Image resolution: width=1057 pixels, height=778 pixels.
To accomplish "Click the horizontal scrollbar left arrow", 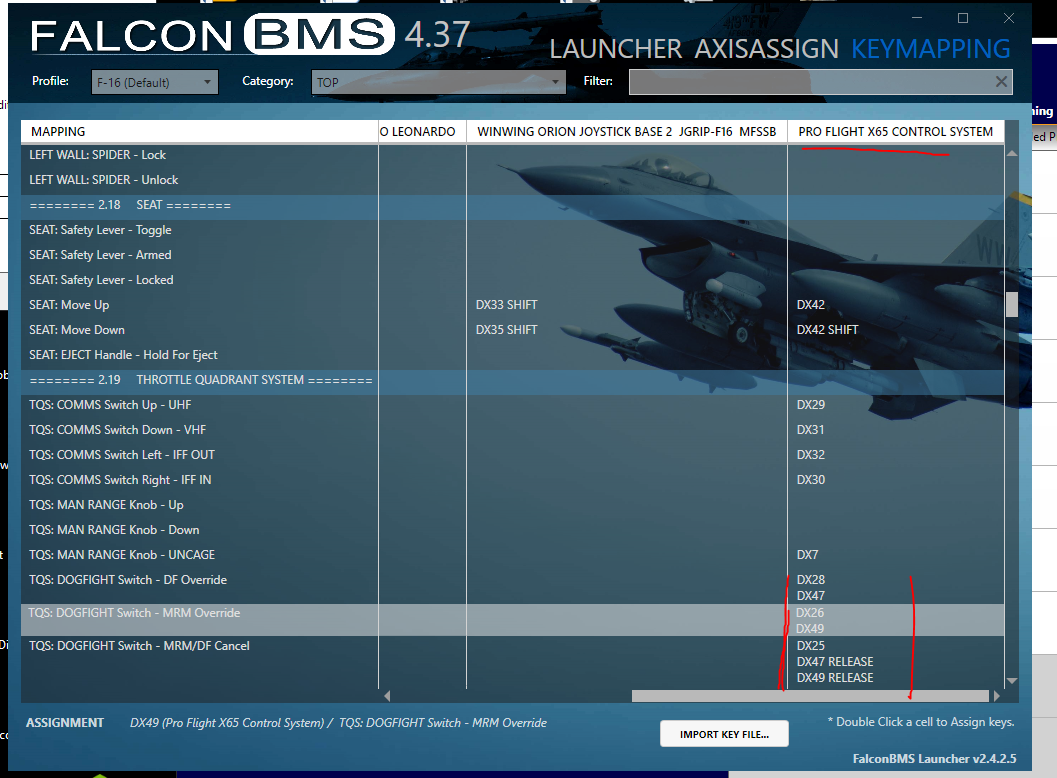I will [x=387, y=696].
